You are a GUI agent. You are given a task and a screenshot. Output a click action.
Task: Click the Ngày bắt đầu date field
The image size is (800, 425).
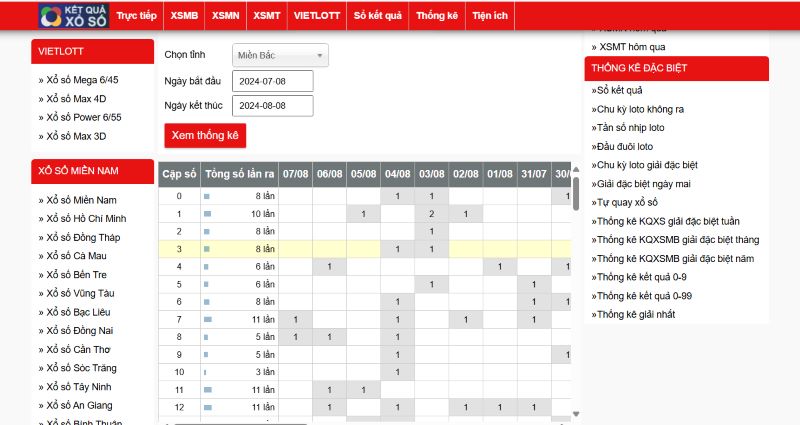[272, 81]
